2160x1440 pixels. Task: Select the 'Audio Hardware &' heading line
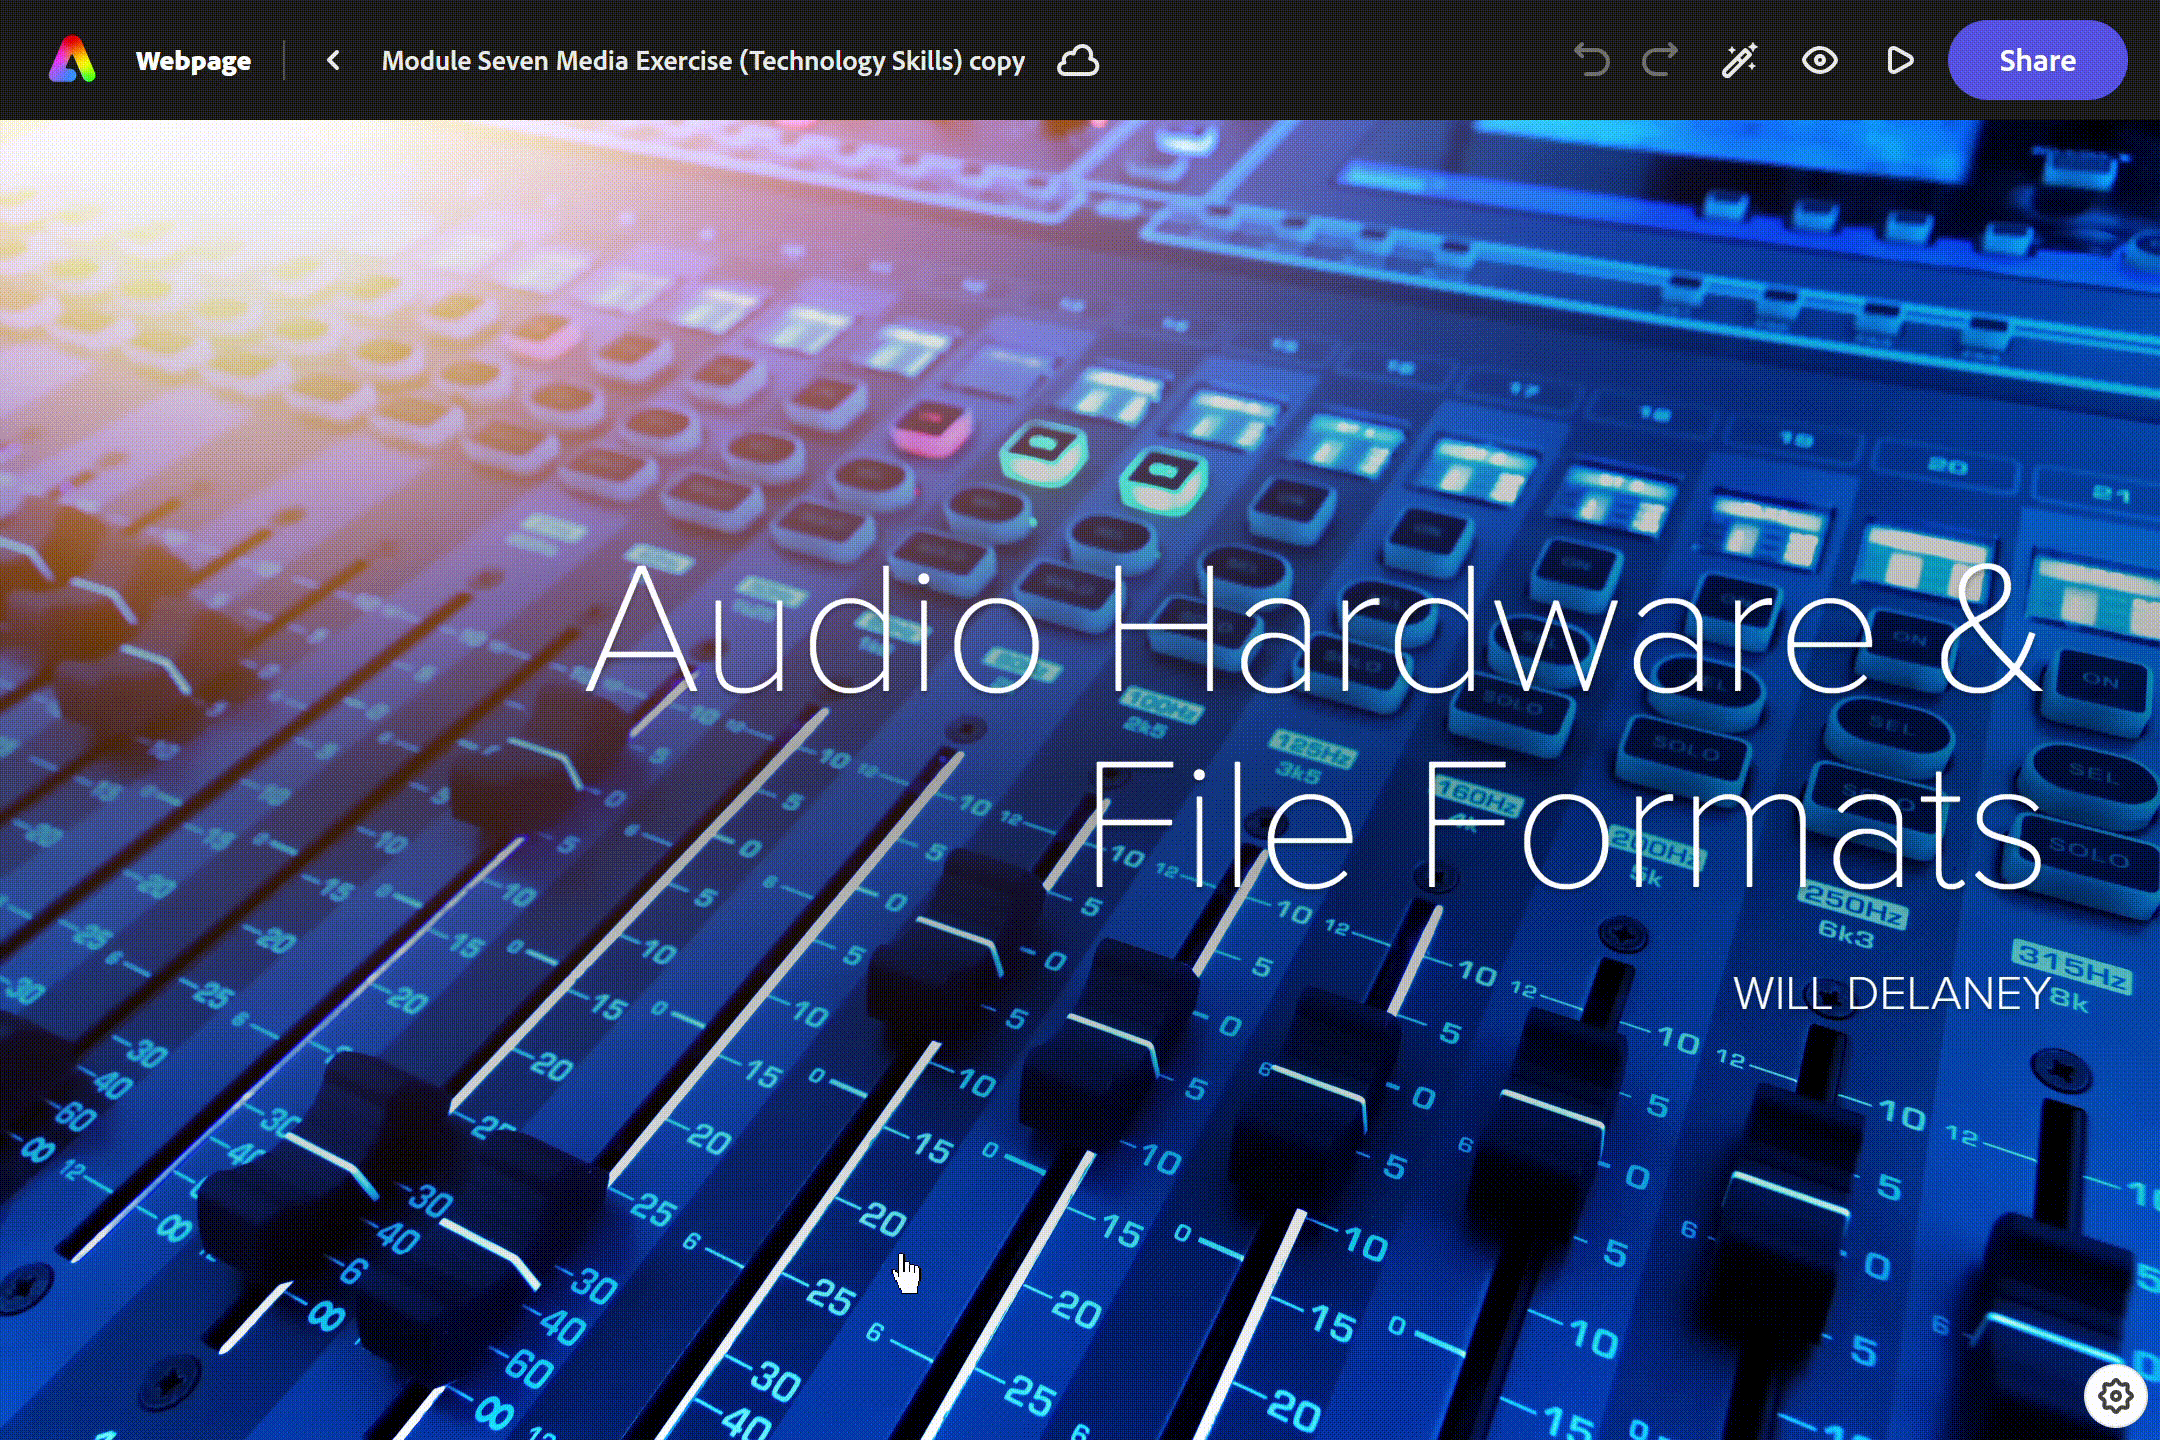pos(1314,628)
